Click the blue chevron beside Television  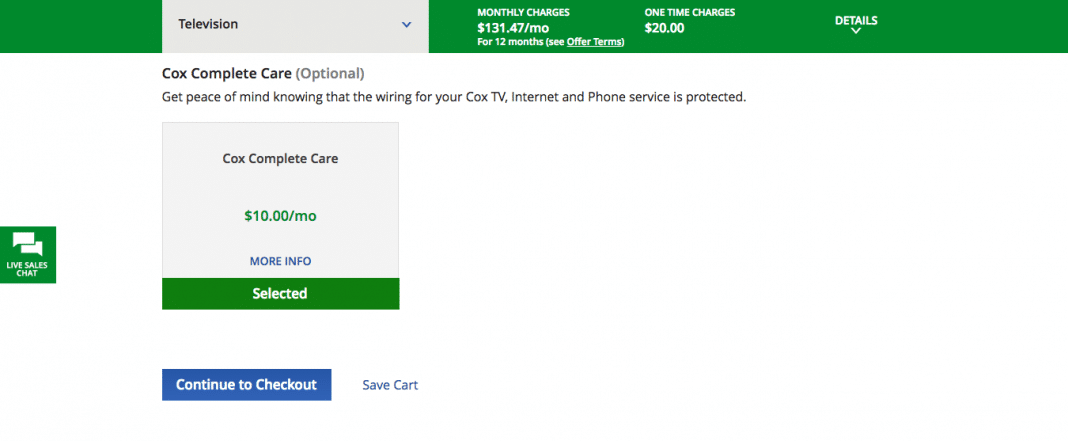click(407, 25)
